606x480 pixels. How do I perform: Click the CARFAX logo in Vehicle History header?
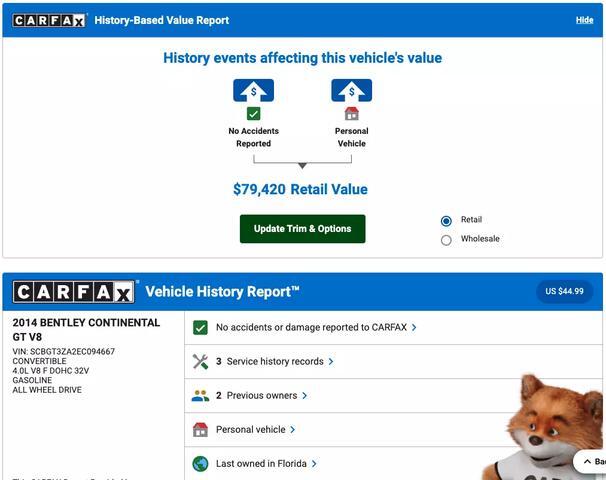74,292
